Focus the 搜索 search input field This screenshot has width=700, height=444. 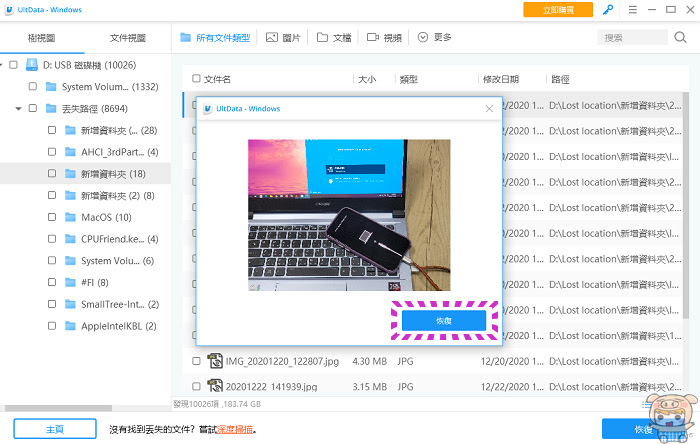coord(633,38)
